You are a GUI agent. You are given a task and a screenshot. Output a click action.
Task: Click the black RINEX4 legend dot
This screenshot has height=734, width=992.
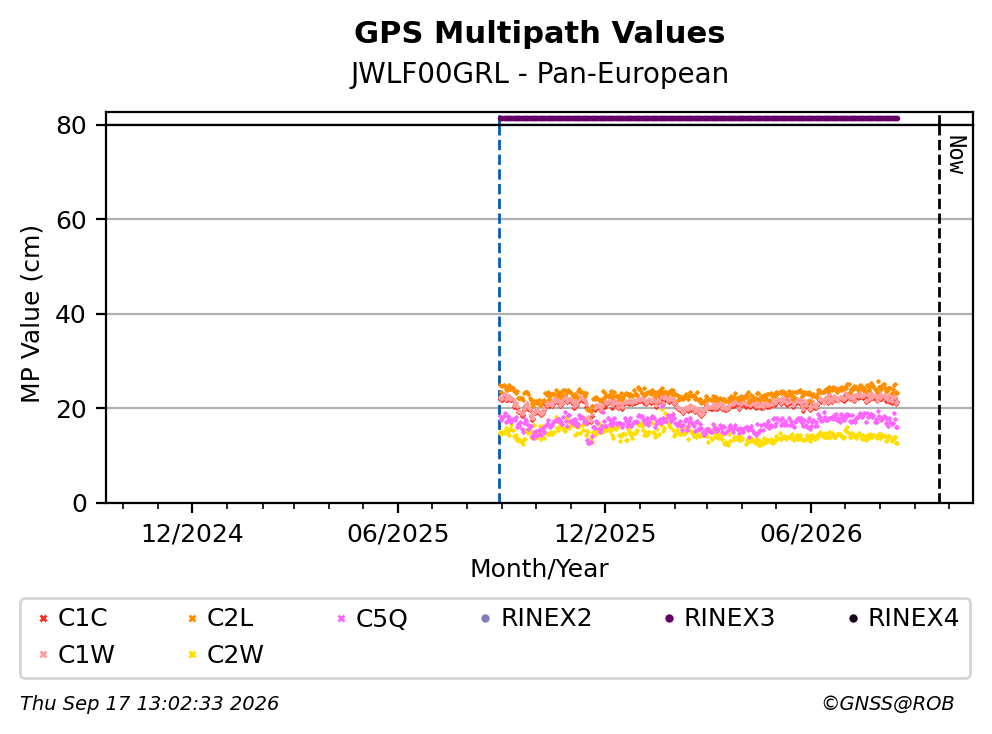[853, 618]
